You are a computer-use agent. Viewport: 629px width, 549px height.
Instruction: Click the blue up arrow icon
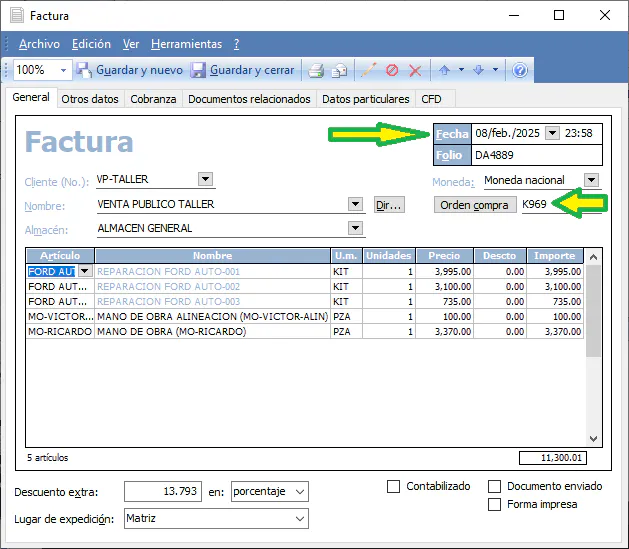[444, 70]
